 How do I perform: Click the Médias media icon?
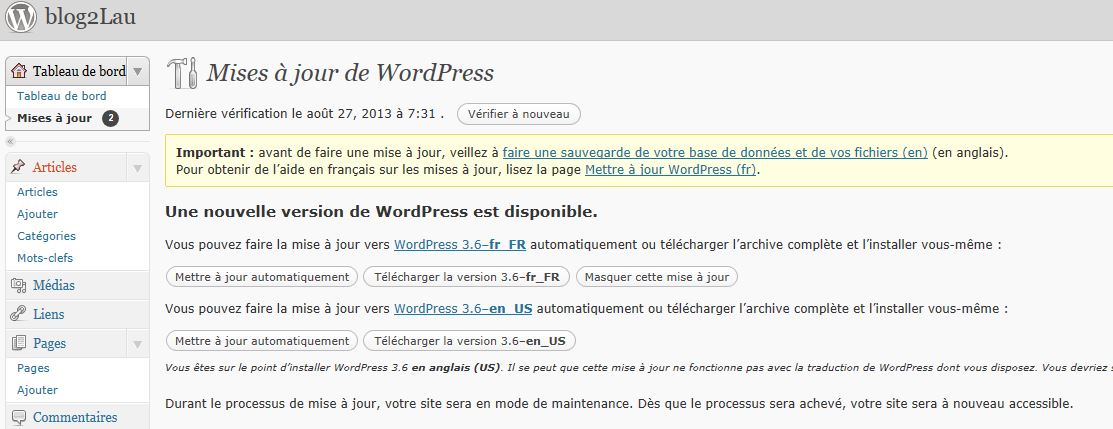[x=19, y=286]
